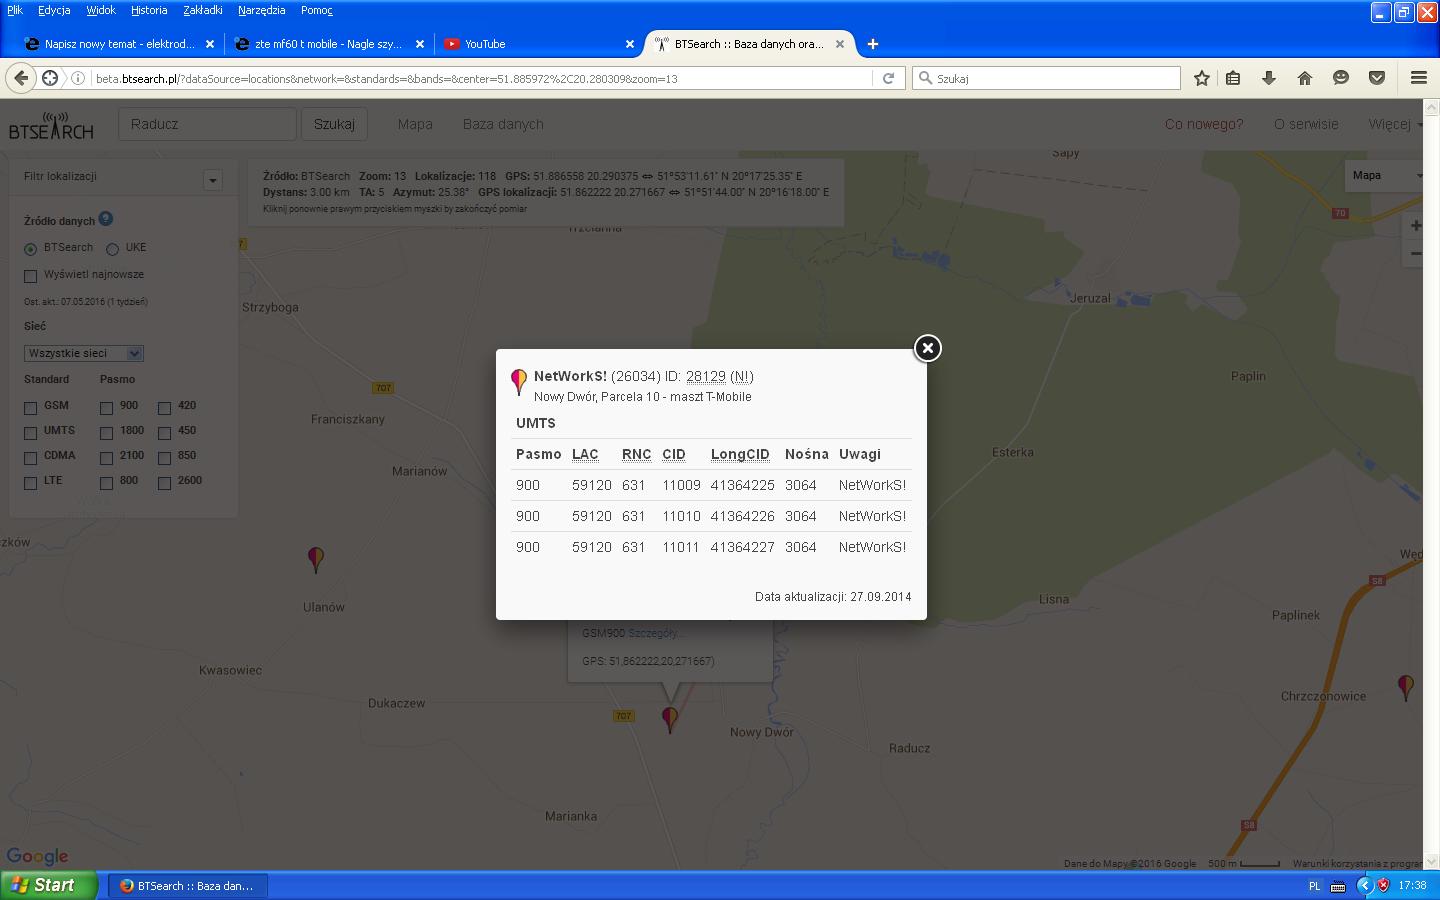1440x900 pixels.
Task: Click the map marker near Ulanów
Action: point(316,559)
